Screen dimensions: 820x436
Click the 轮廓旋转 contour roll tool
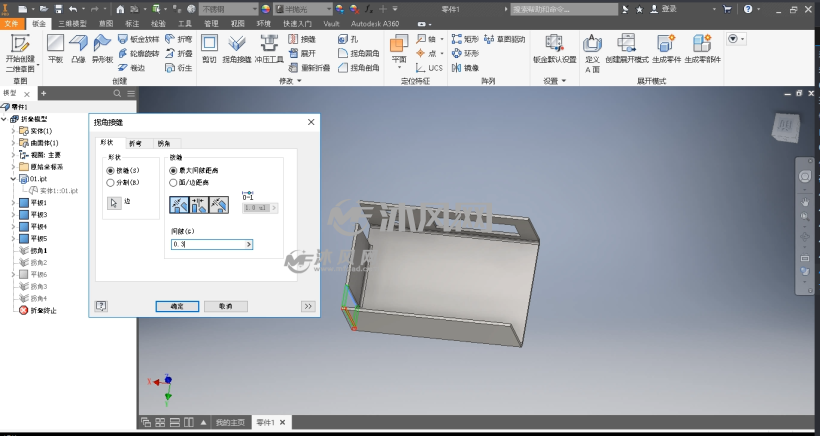(138, 53)
